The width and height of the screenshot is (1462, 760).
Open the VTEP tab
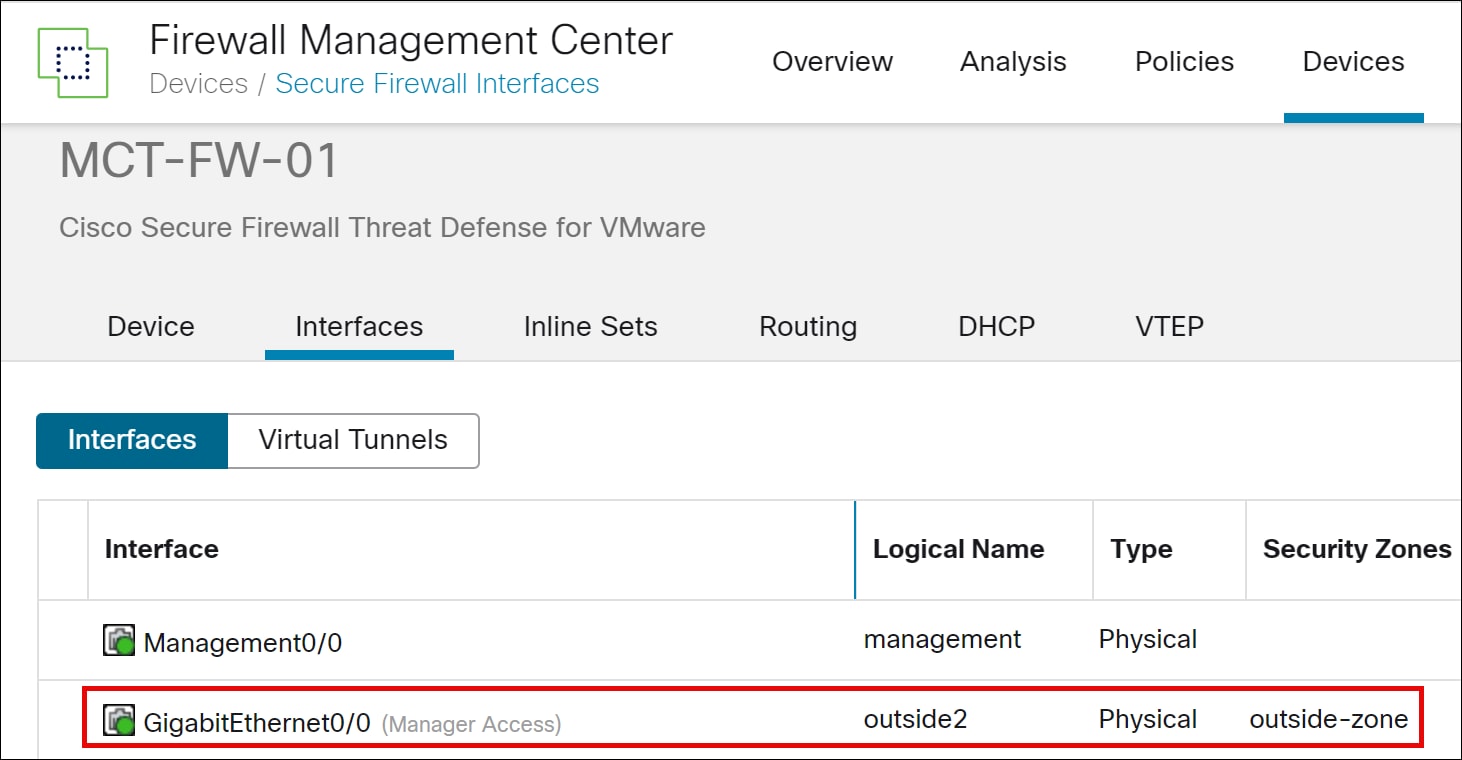point(1169,327)
